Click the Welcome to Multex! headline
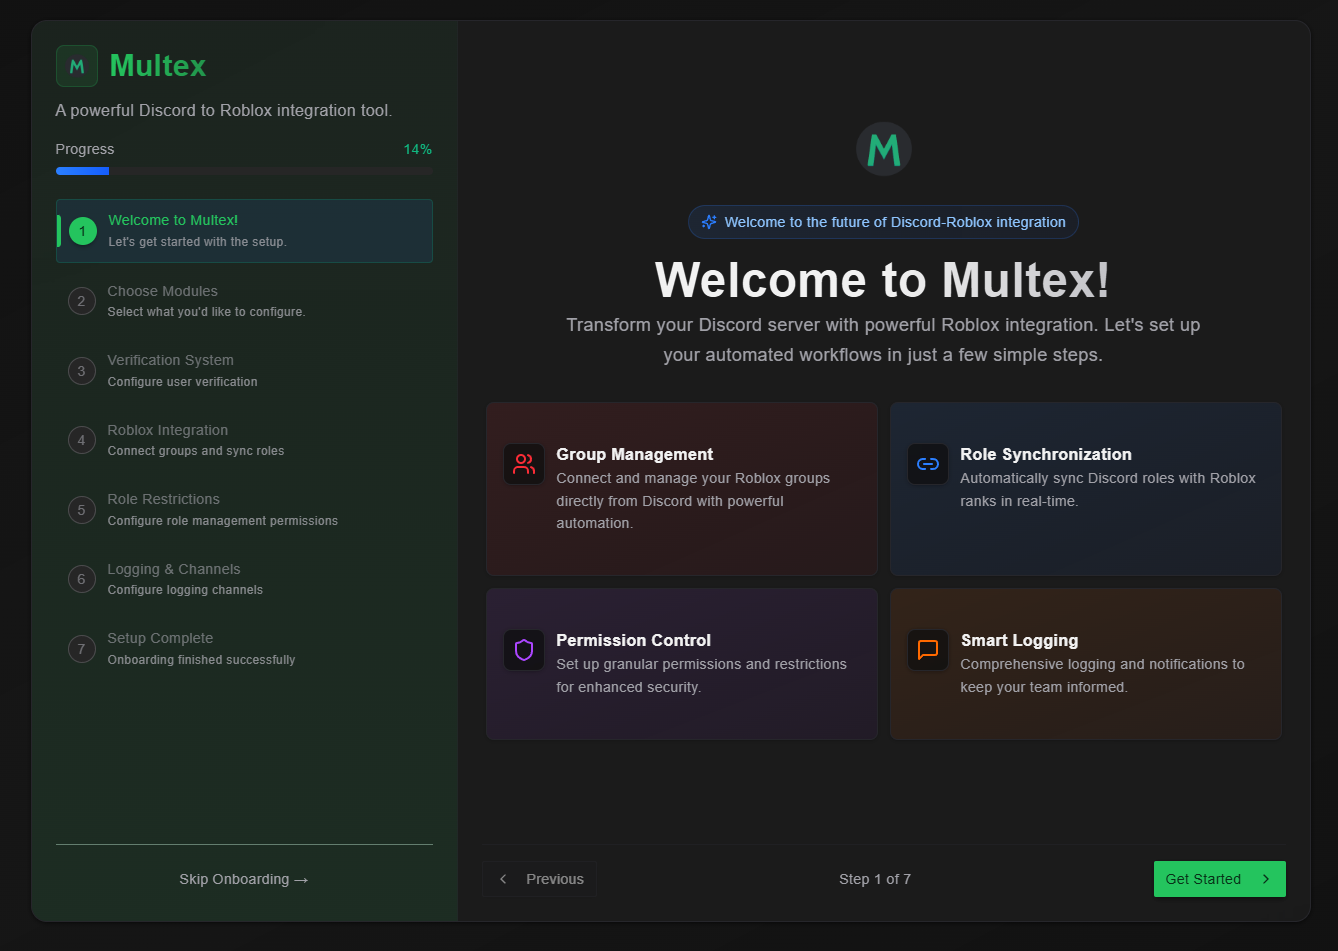The width and height of the screenshot is (1338, 951). click(x=883, y=279)
